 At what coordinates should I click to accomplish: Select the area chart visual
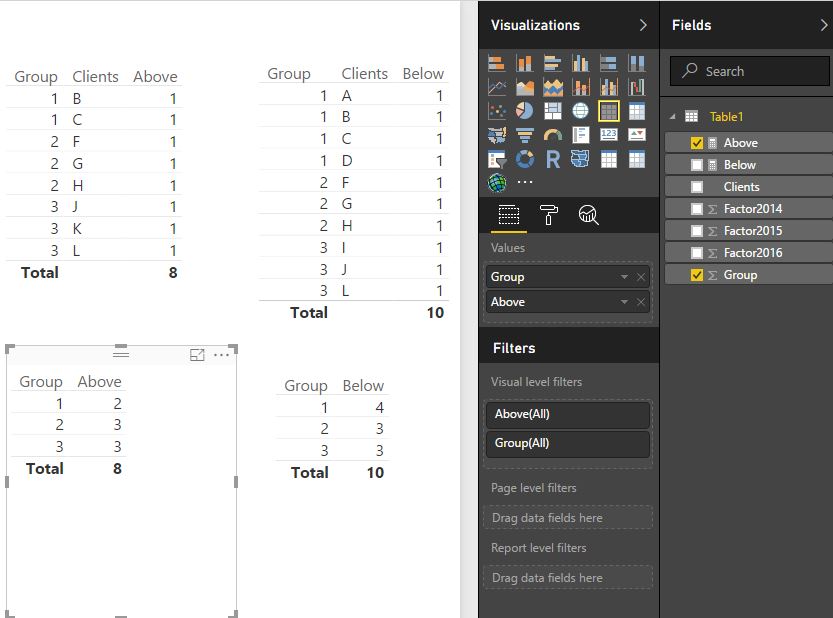pos(524,87)
